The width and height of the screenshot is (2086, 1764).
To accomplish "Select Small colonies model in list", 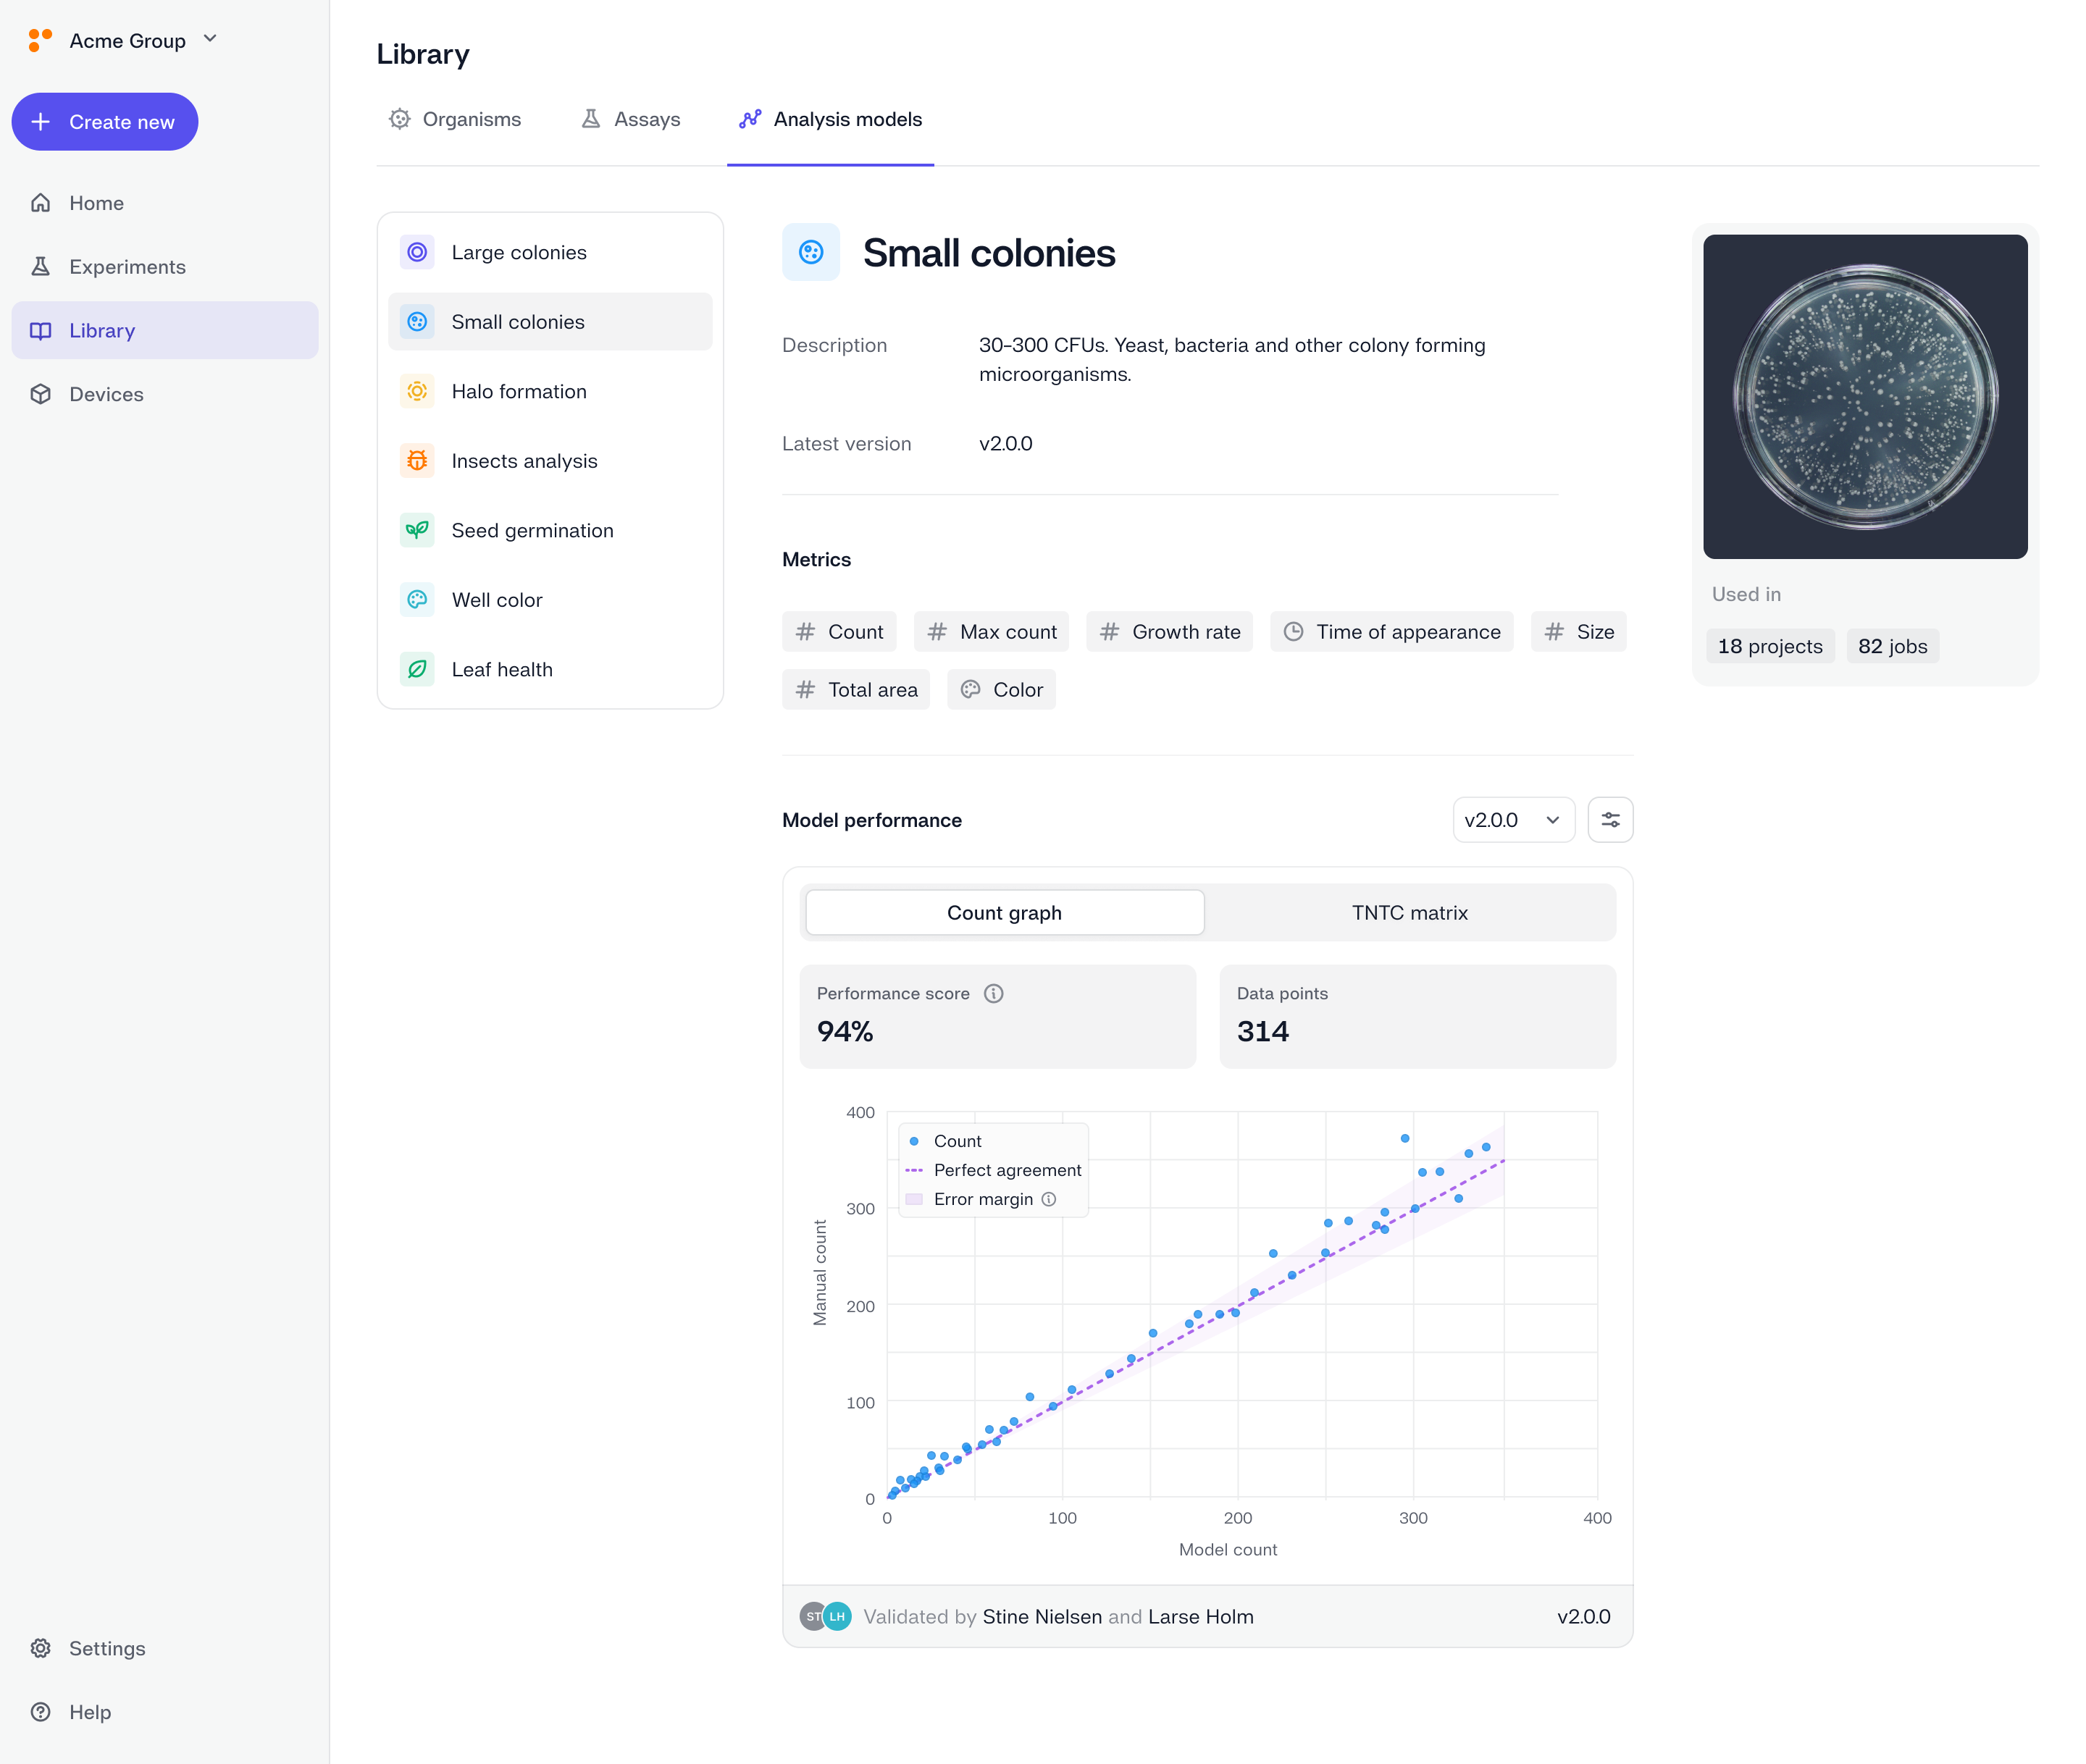I will [x=550, y=322].
